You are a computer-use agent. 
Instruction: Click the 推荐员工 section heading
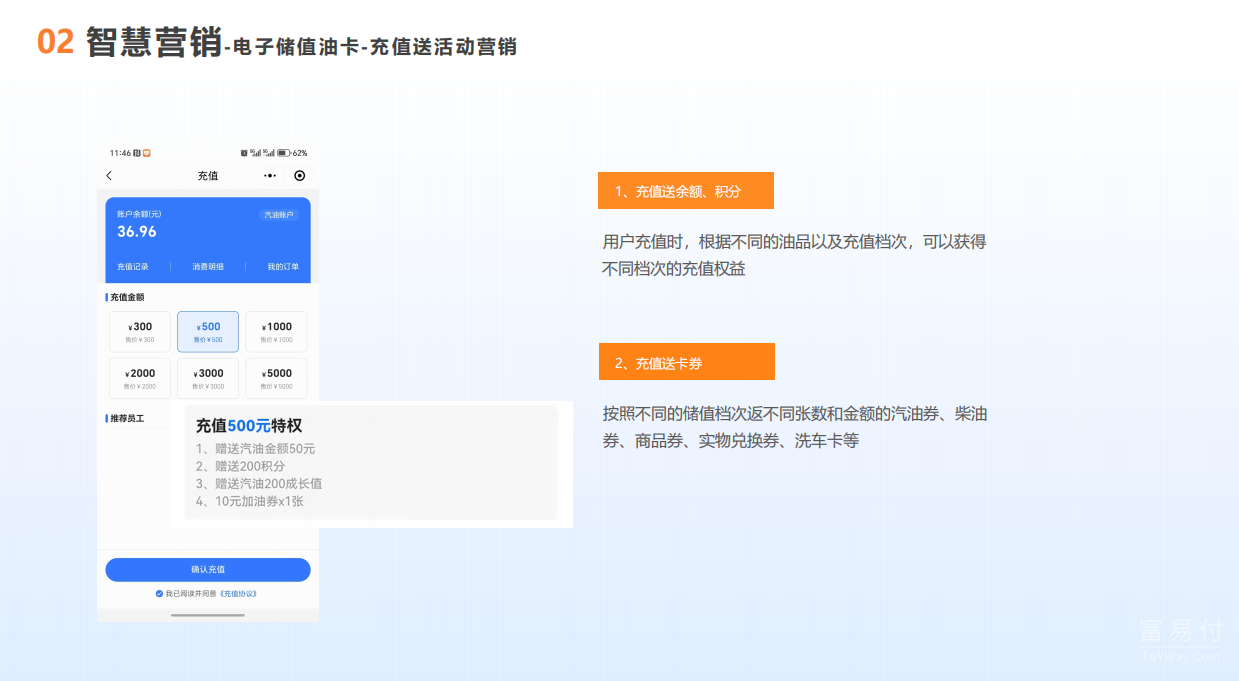point(127,418)
